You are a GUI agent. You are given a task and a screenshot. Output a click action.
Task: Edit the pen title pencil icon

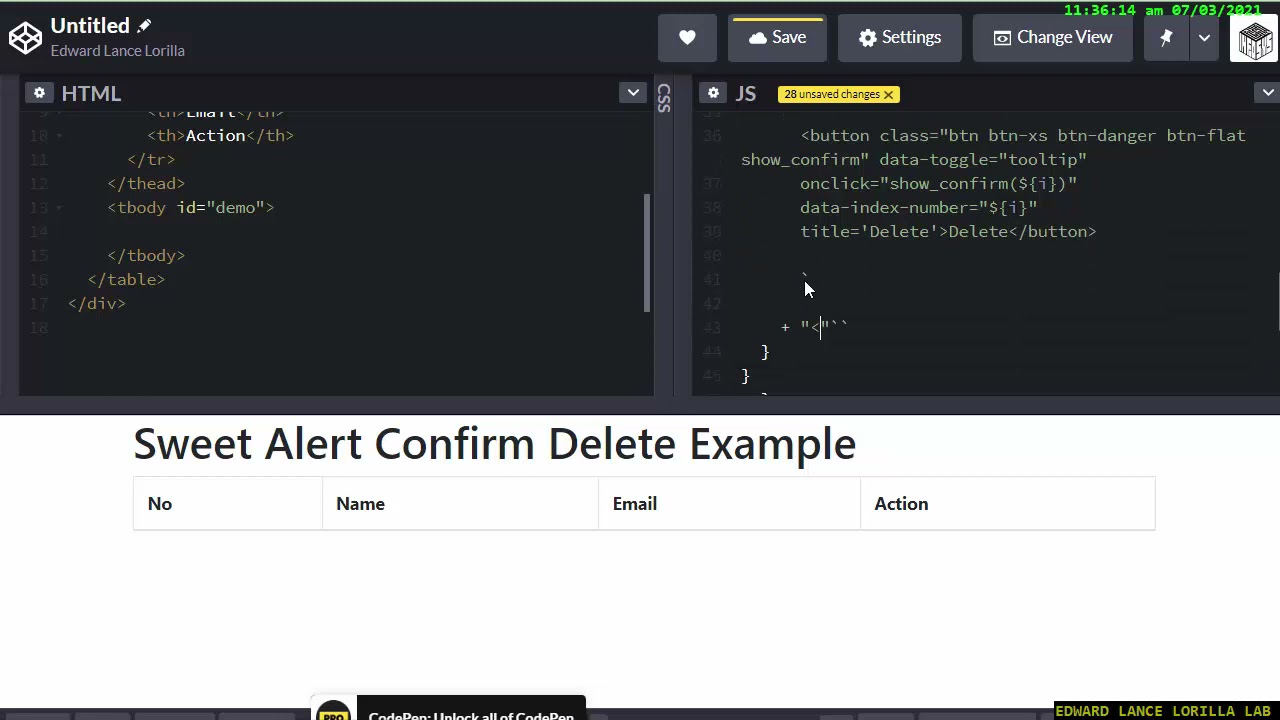(144, 26)
